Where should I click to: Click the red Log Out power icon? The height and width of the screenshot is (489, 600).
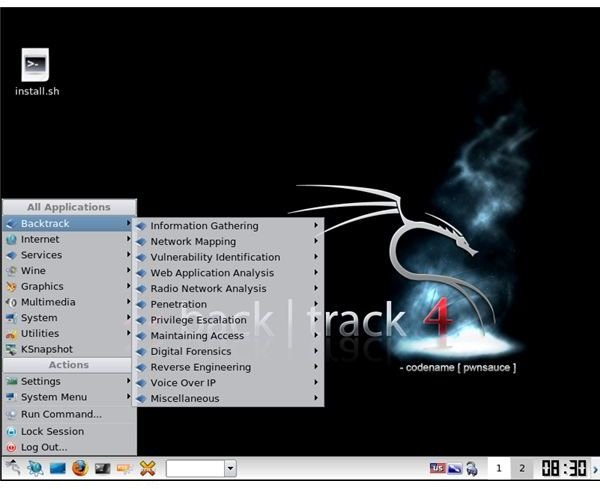(11, 447)
